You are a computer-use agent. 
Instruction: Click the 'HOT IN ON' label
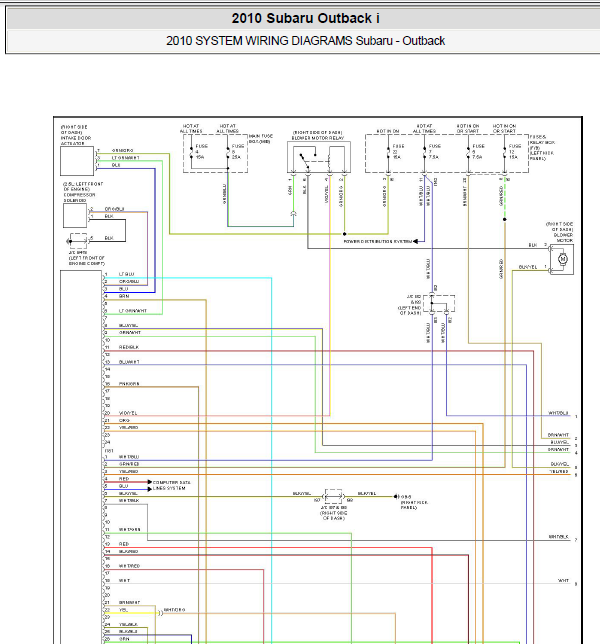(388, 131)
